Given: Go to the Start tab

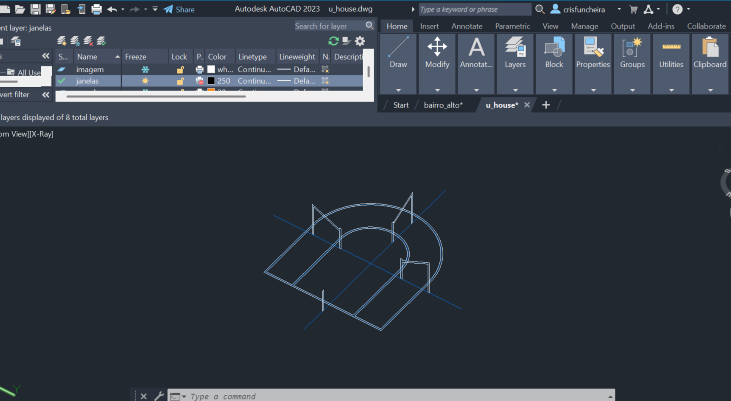Looking at the screenshot, I should [401, 105].
